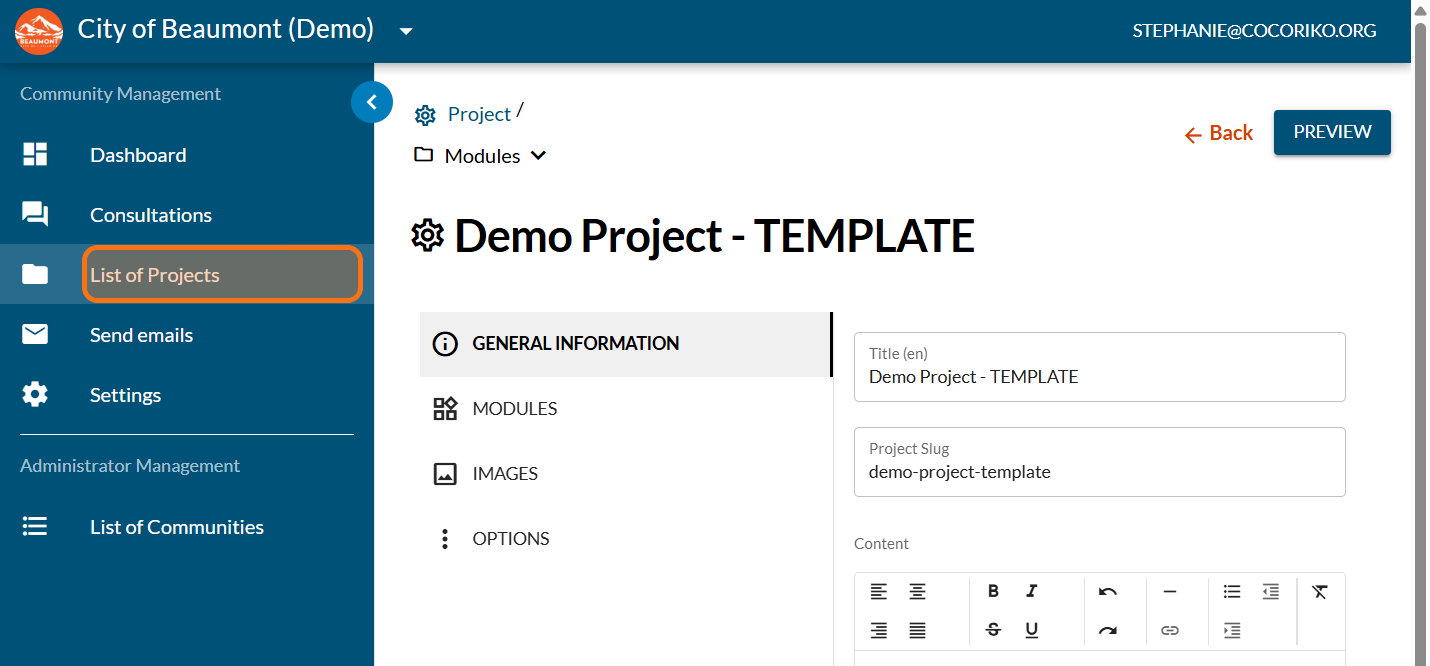Open Consultations in the sidebar

coord(150,215)
